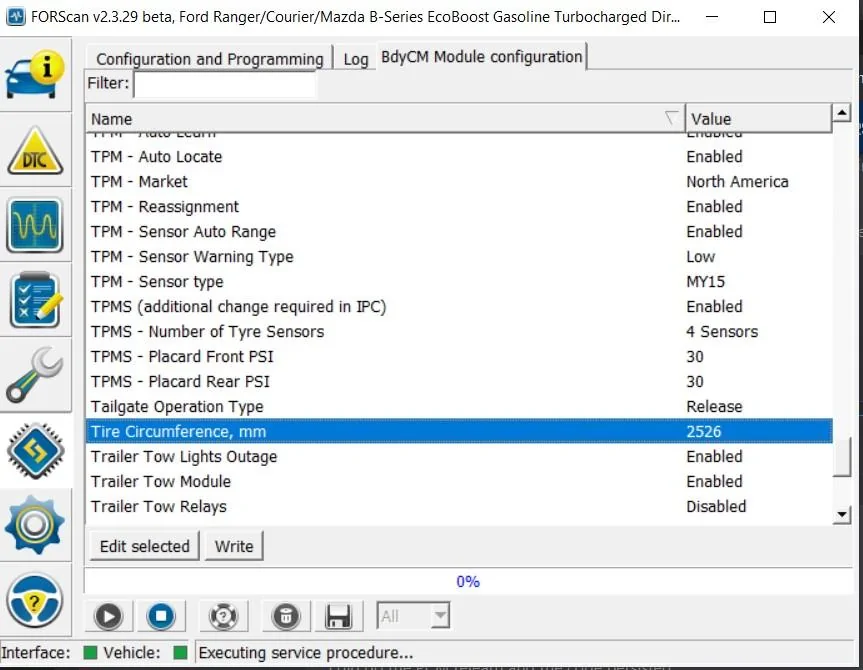863x670 pixels.
Task: Select the TPM - Market row
Action: pos(459,182)
